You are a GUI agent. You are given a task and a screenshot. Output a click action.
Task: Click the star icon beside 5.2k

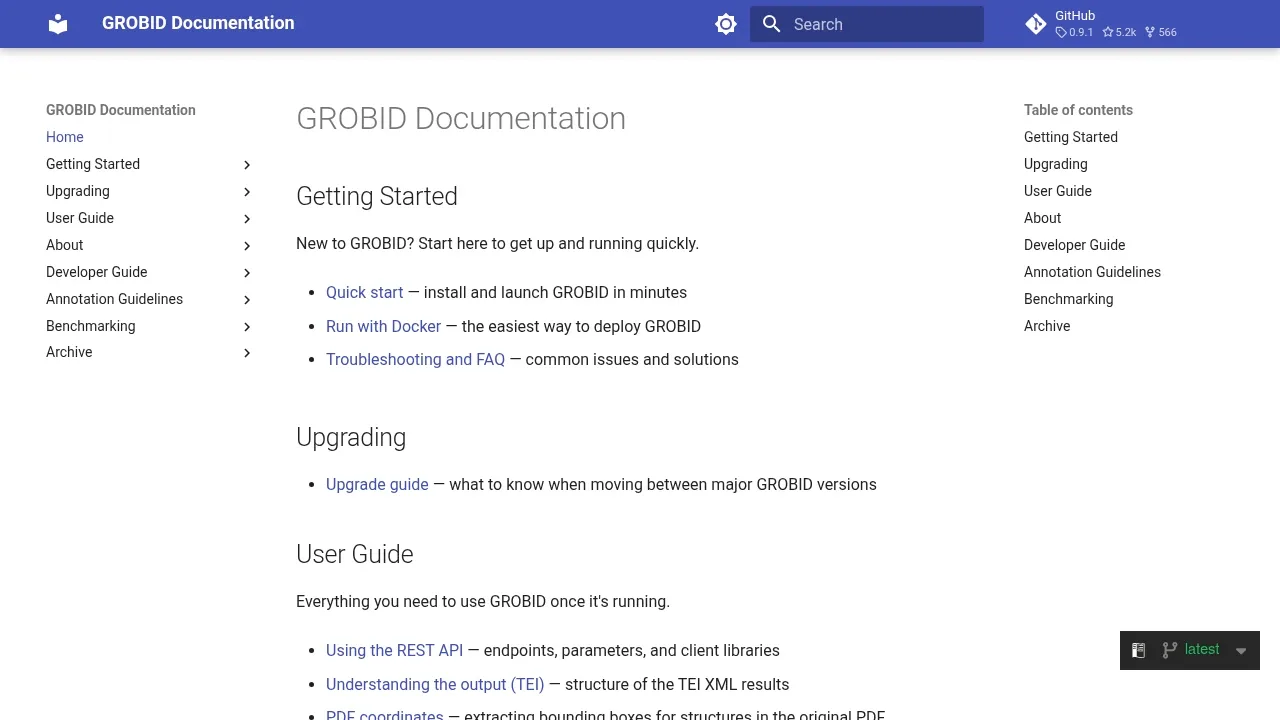click(x=1108, y=32)
